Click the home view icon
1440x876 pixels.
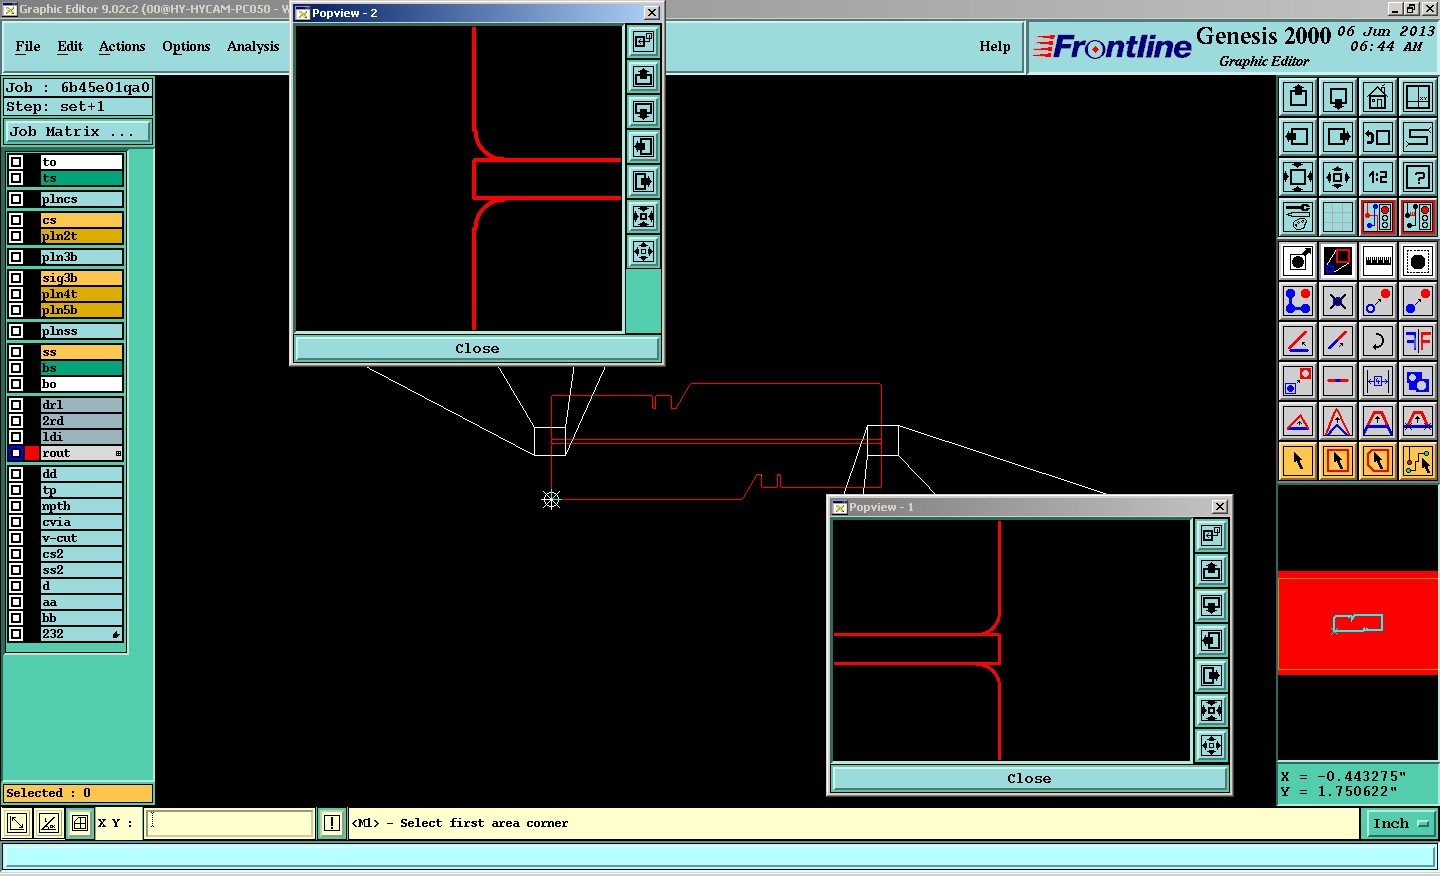1378,97
